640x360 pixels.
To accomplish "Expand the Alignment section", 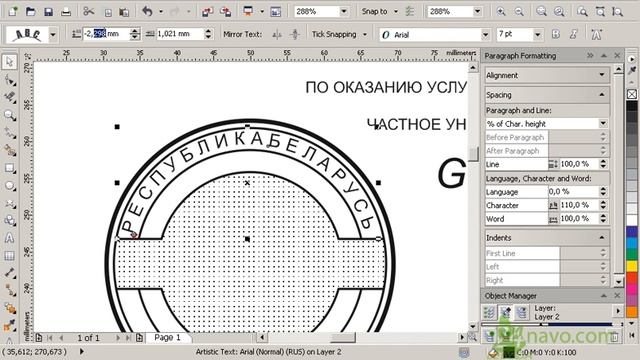I will (602, 75).
